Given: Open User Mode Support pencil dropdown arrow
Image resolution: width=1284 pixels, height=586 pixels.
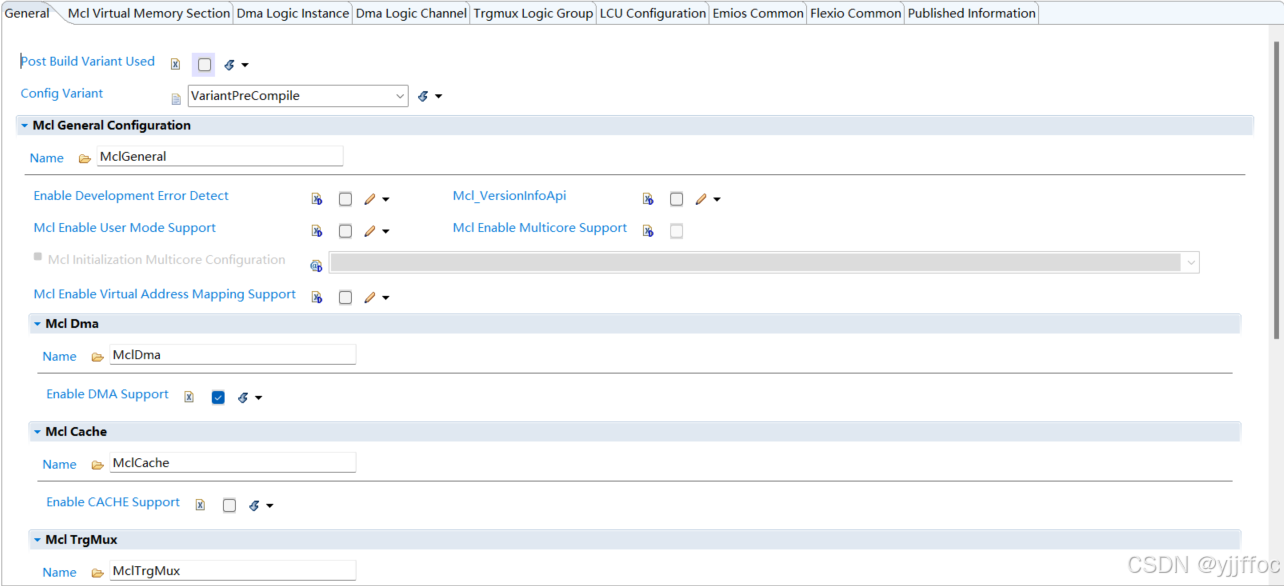Looking at the screenshot, I should [x=385, y=232].
